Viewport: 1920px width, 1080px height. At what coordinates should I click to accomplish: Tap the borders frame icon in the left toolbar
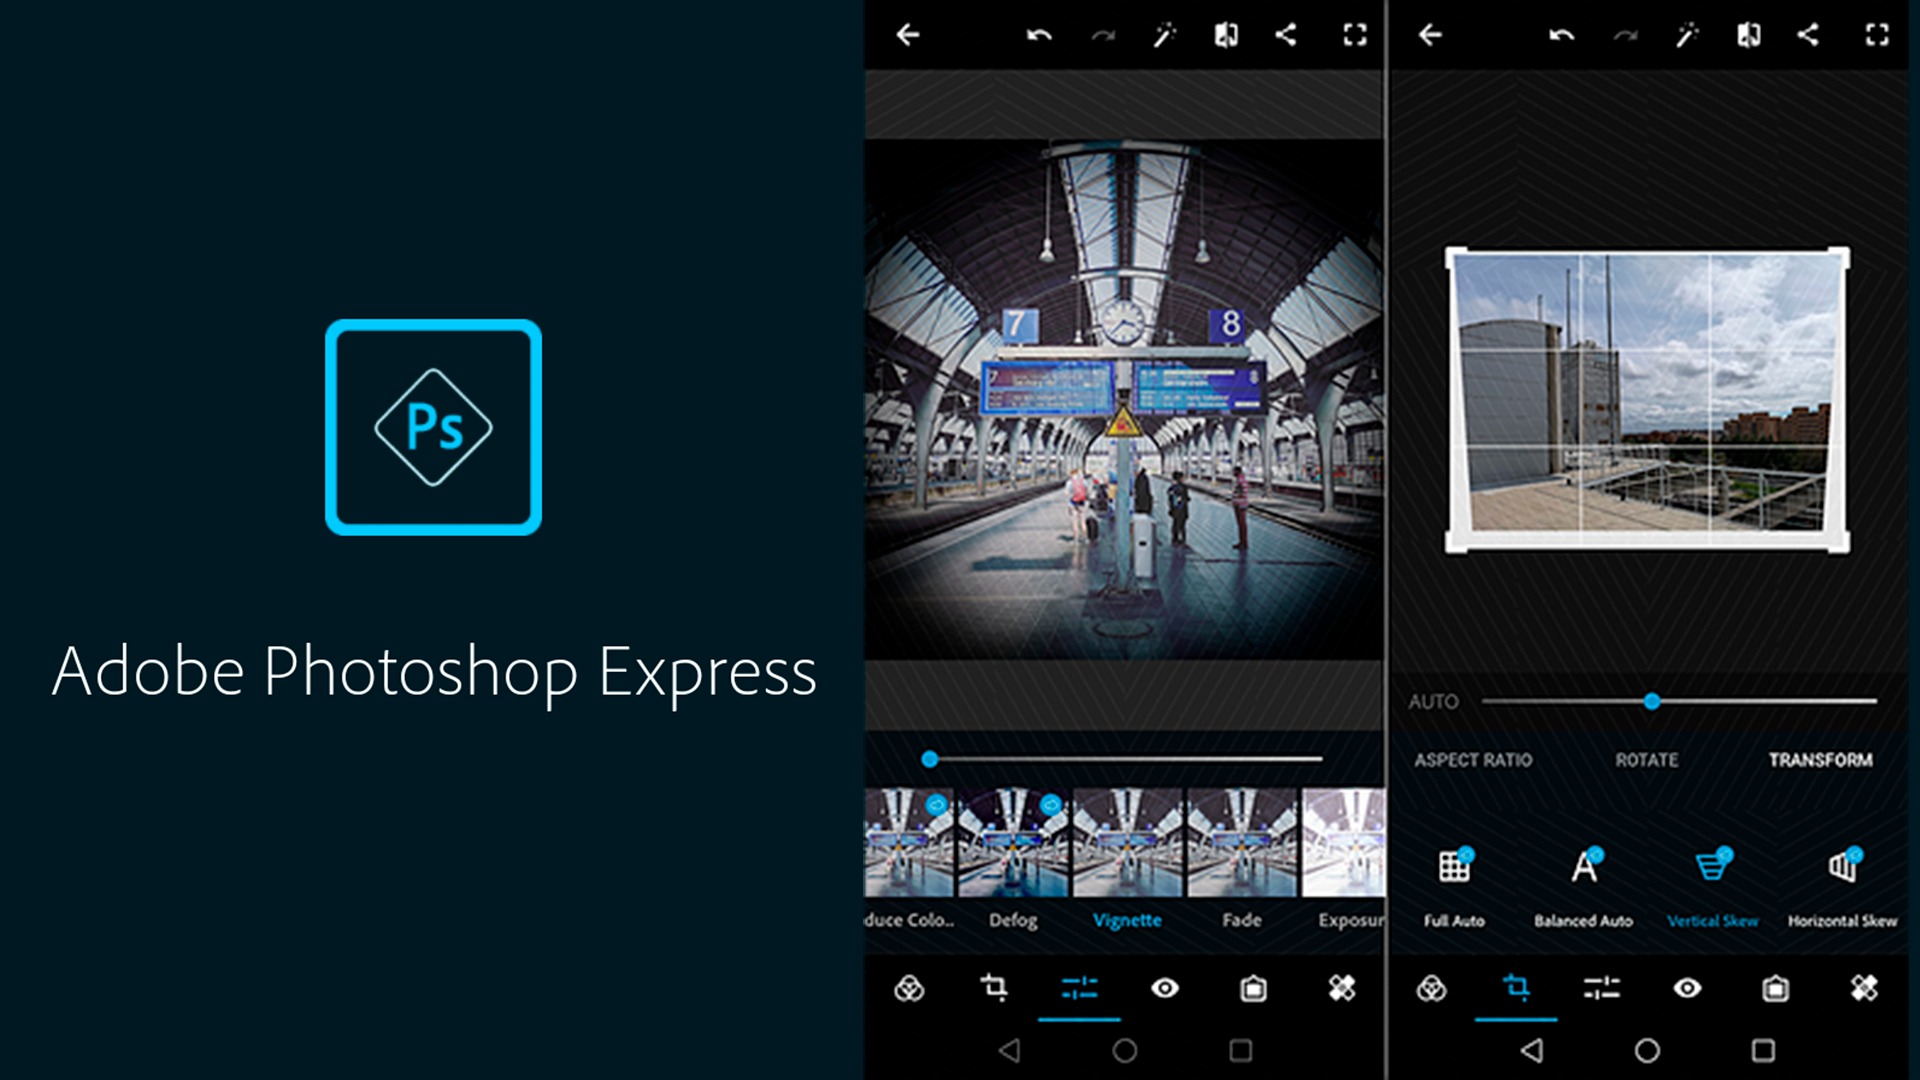(1253, 988)
